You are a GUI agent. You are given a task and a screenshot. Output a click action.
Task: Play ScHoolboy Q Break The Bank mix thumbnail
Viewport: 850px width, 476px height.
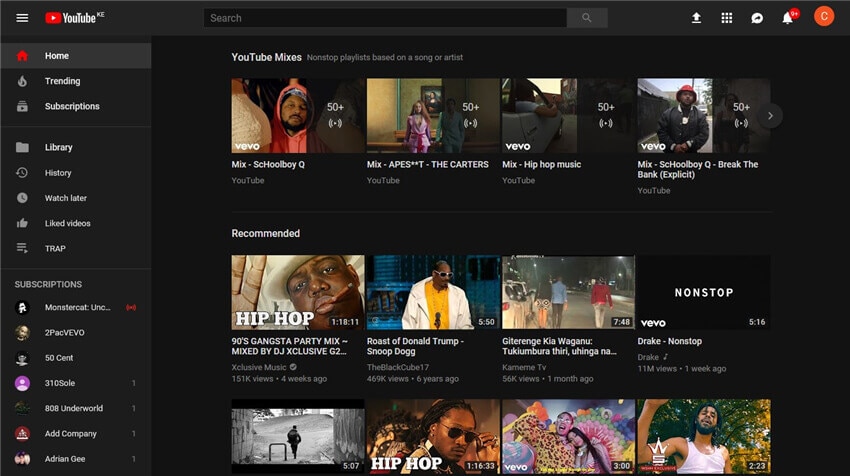(704, 115)
